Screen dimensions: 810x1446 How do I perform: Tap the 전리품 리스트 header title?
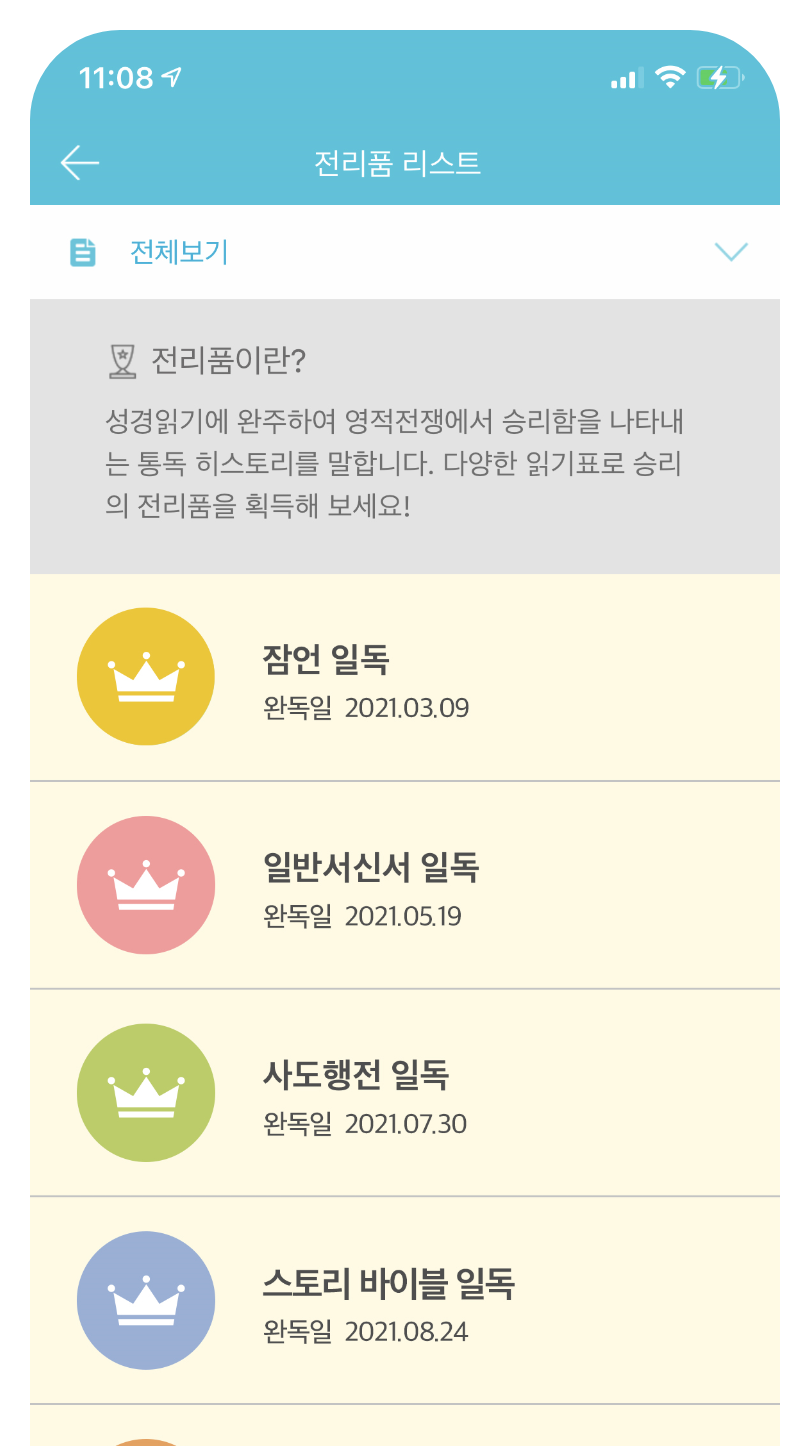tap(398, 163)
